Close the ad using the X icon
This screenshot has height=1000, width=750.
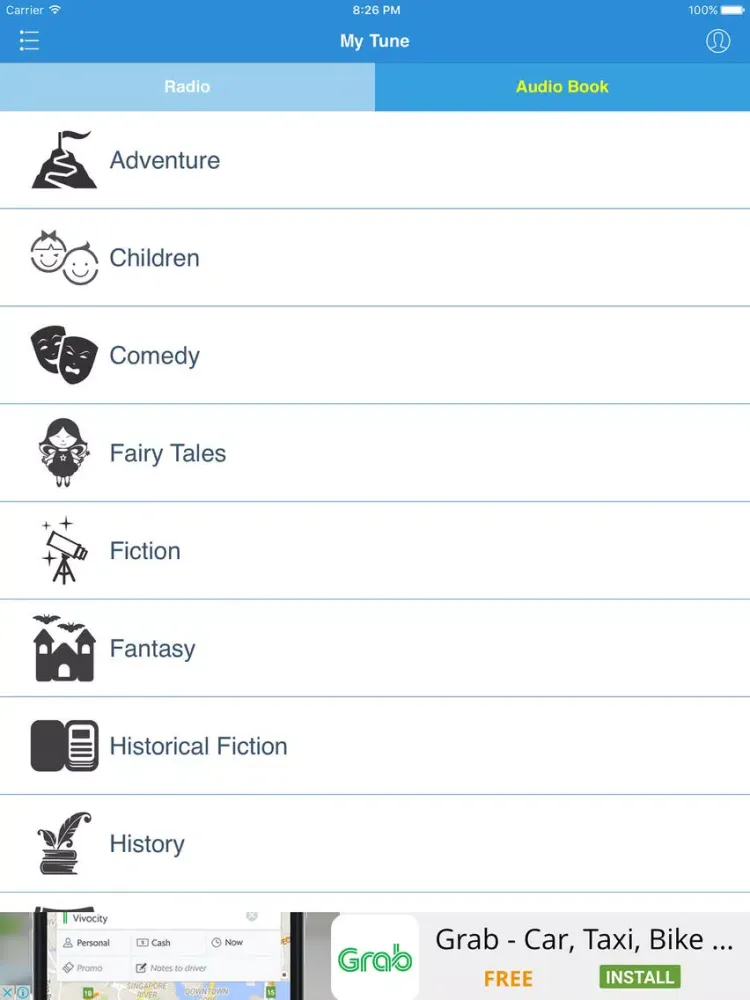click(7, 992)
